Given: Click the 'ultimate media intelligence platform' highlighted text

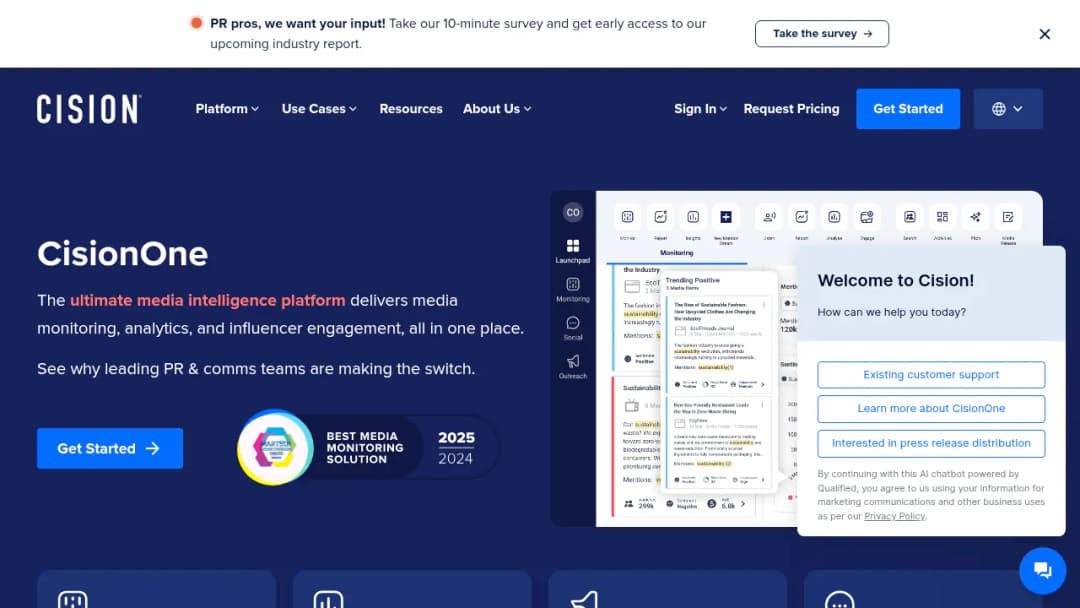Looking at the screenshot, I should [x=207, y=300].
